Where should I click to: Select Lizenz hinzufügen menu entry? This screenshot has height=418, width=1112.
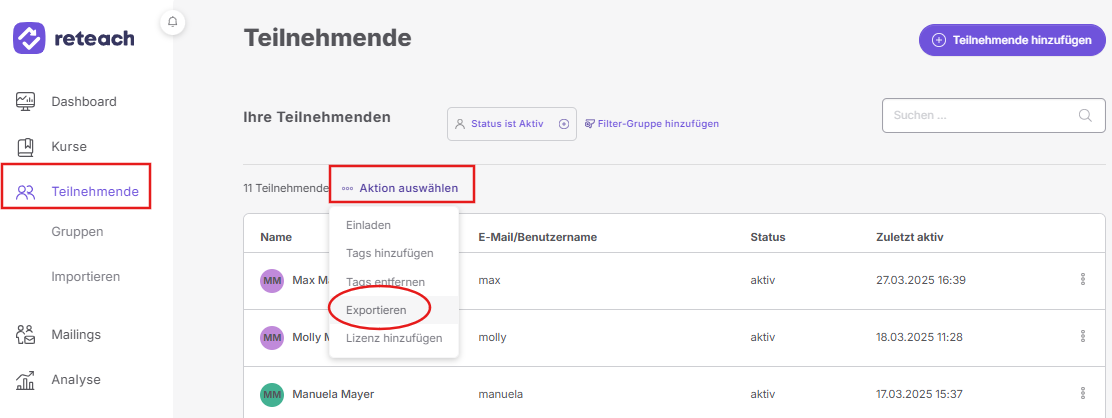click(x=394, y=339)
